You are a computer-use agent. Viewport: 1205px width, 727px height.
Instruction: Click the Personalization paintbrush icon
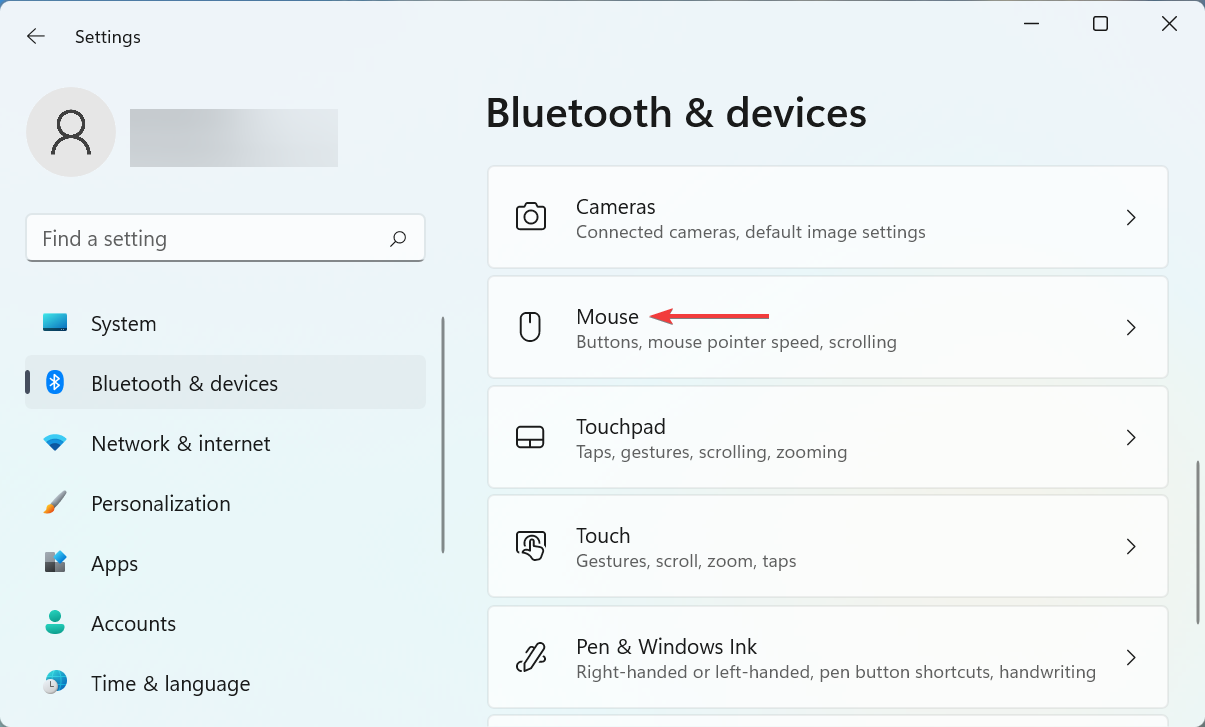(x=53, y=503)
